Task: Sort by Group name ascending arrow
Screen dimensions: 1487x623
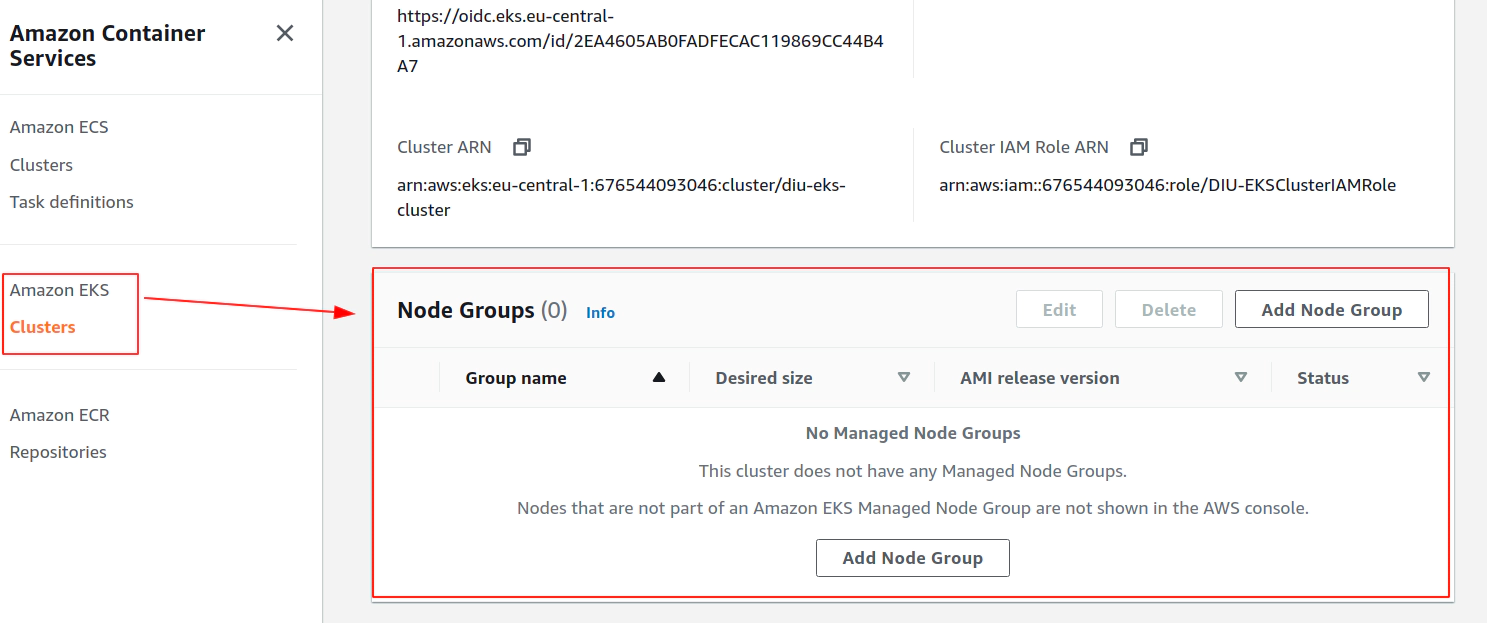Action: [x=658, y=377]
